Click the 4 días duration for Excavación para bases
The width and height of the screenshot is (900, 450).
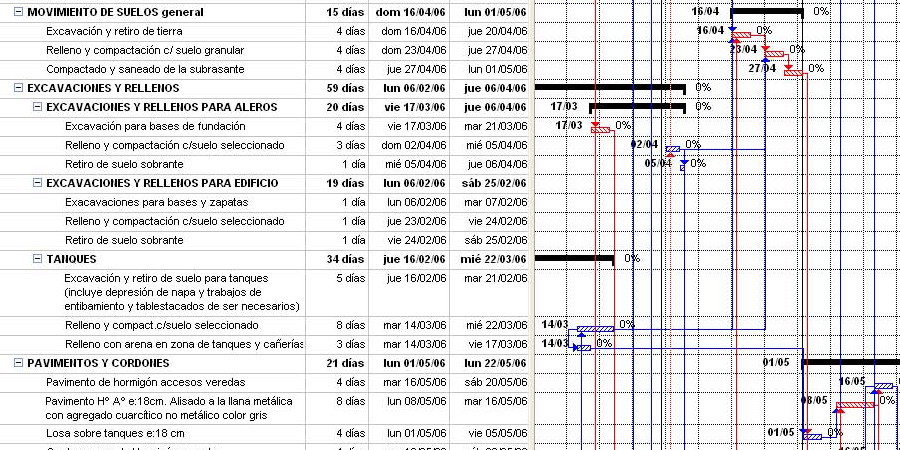point(351,126)
